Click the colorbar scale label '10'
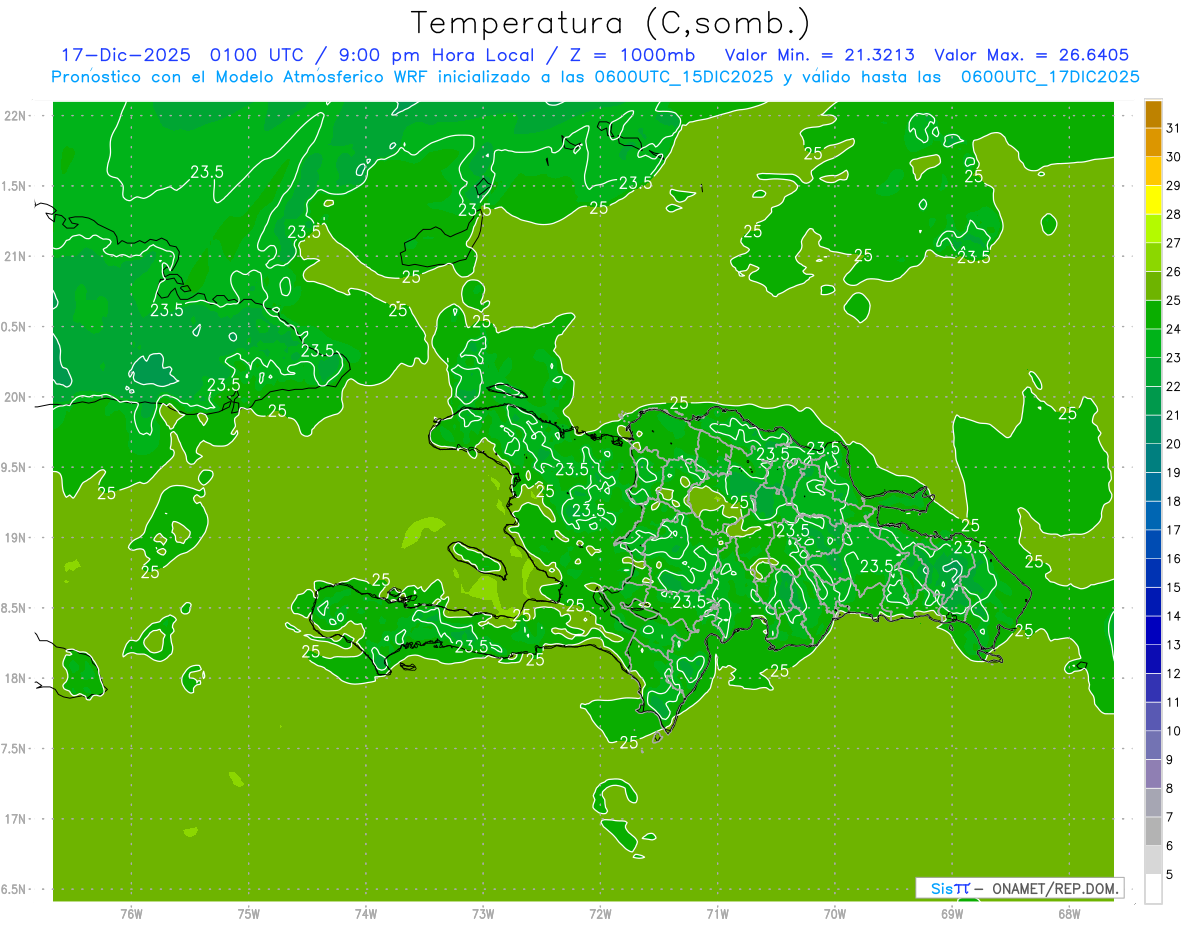The width and height of the screenshot is (1200, 927). pos(1174,731)
